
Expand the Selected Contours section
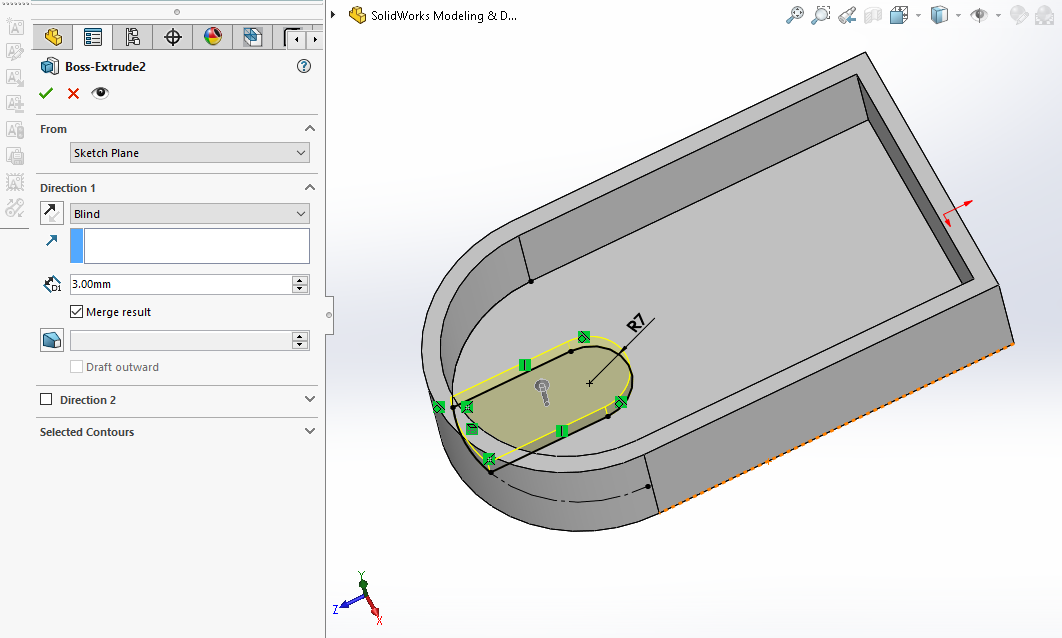[x=309, y=432]
